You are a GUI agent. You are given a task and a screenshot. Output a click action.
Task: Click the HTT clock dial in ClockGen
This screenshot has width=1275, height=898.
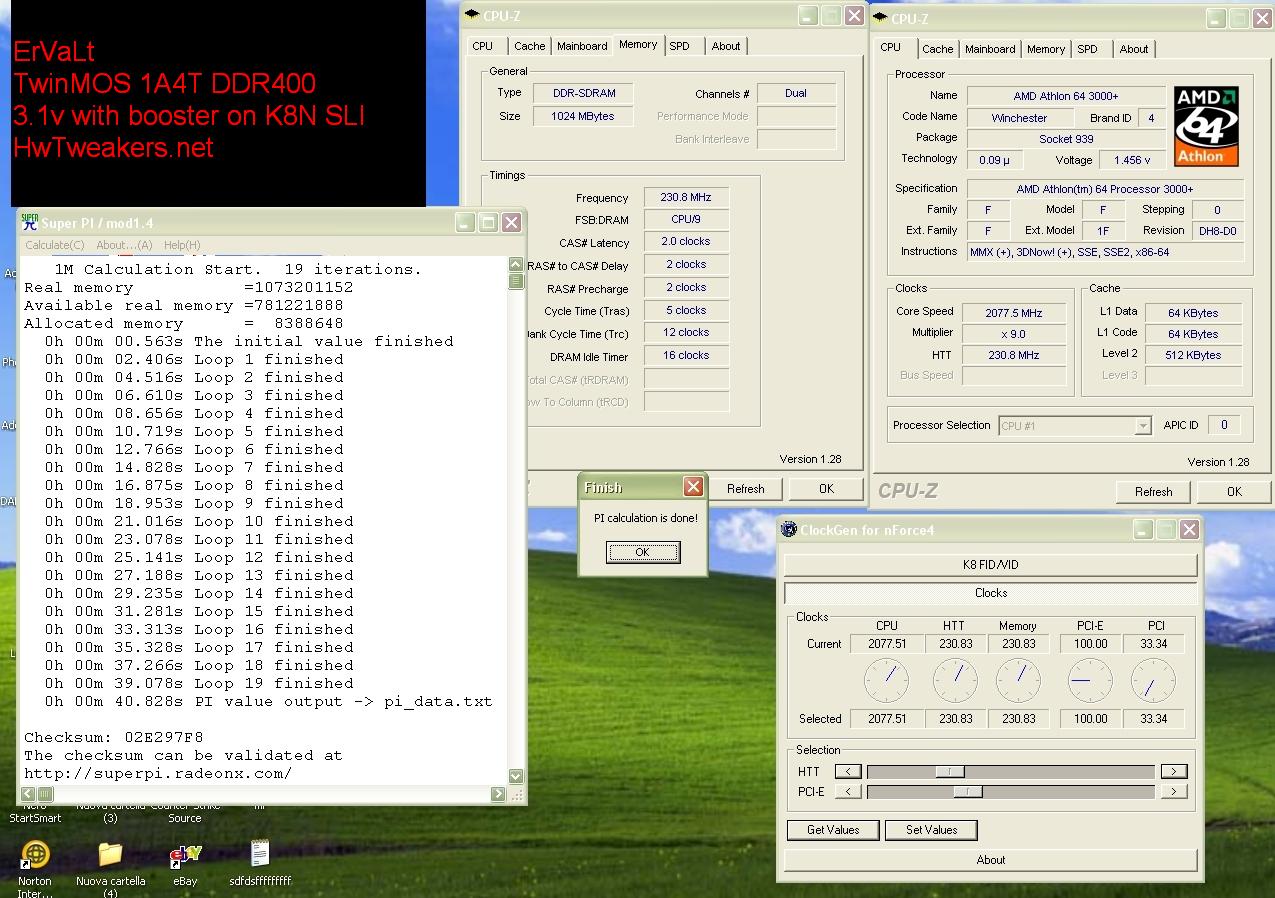pos(955,680)
